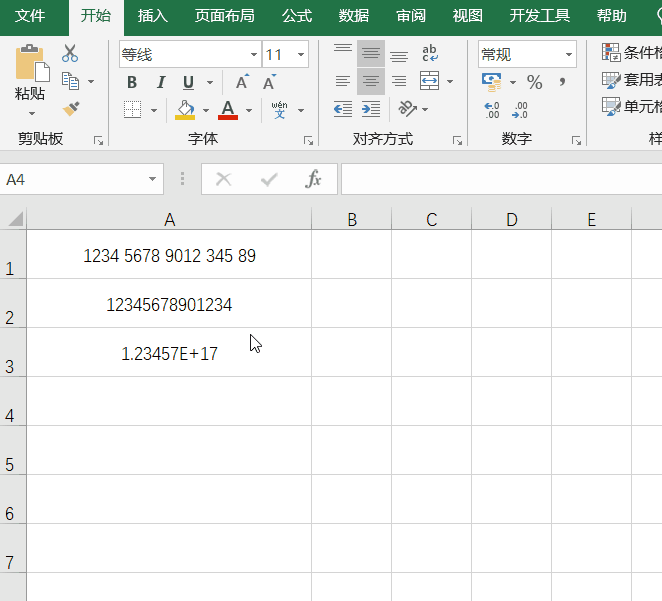The height and width of the screenshot is (601, 662).
Task: Open the 字体 dialog launcher
Action: 308,141
